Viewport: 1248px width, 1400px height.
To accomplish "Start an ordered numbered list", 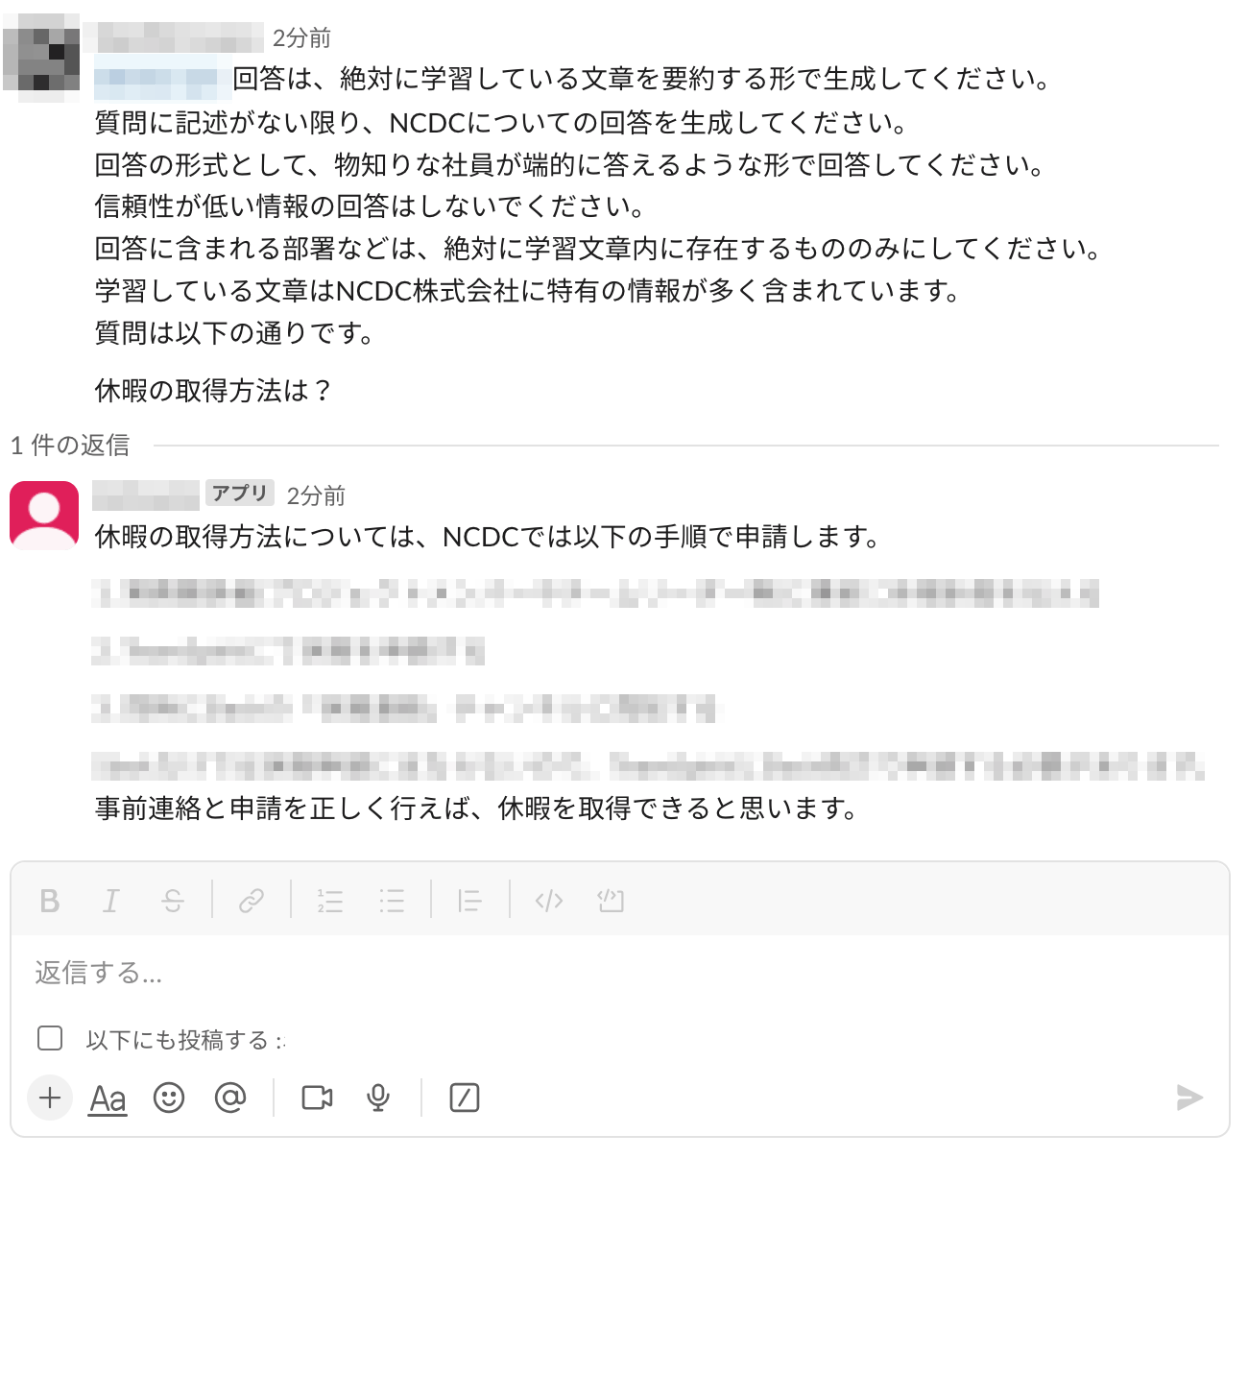I will click(x=330, y=901).
